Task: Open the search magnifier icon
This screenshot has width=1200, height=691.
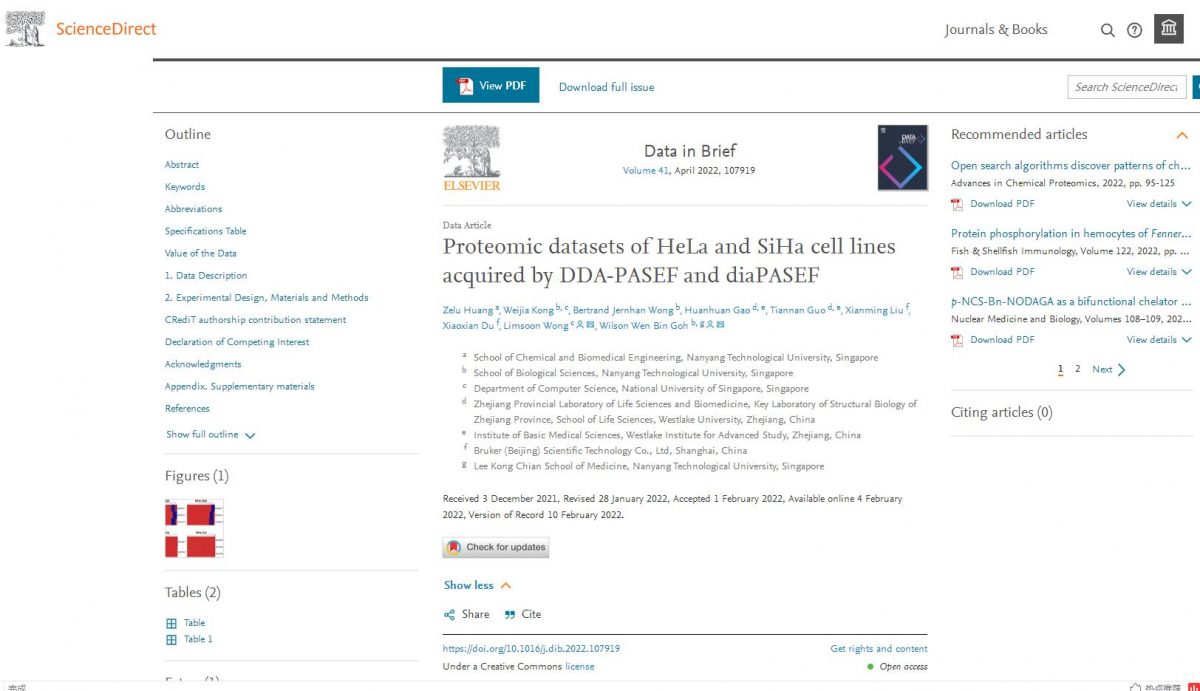Action: click(1108, 30)
